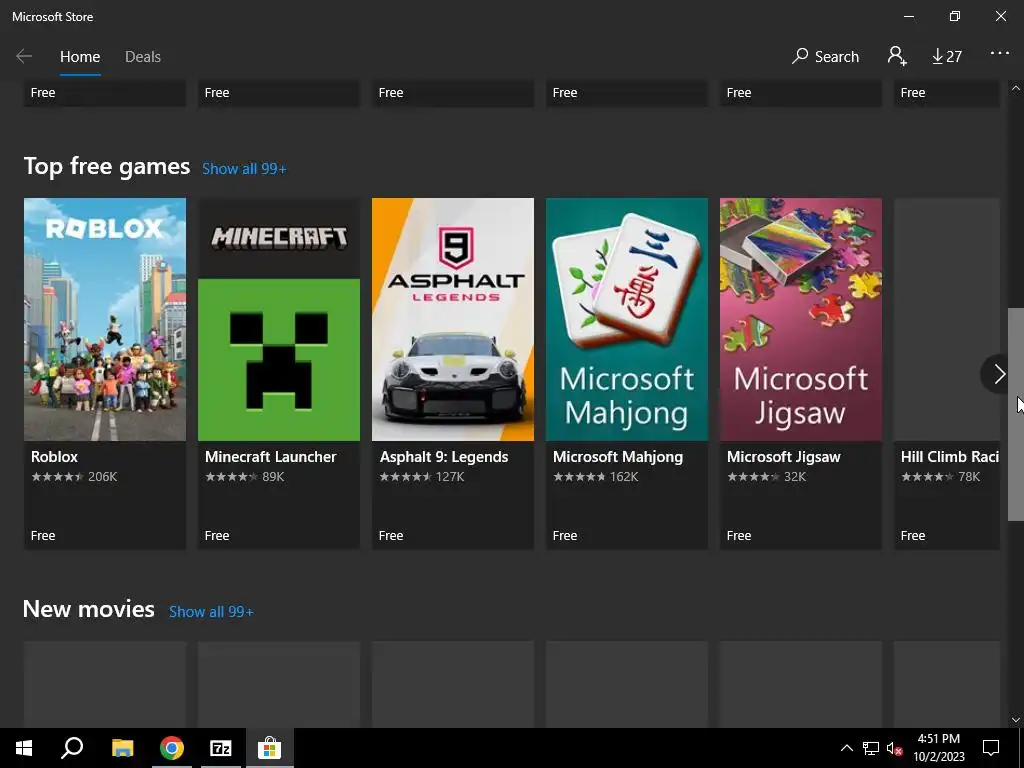The height and width of the screenshot is (768, 1024).
Task: Open the Microsoft Jigsaw artwork
Action: click(801, 319)
